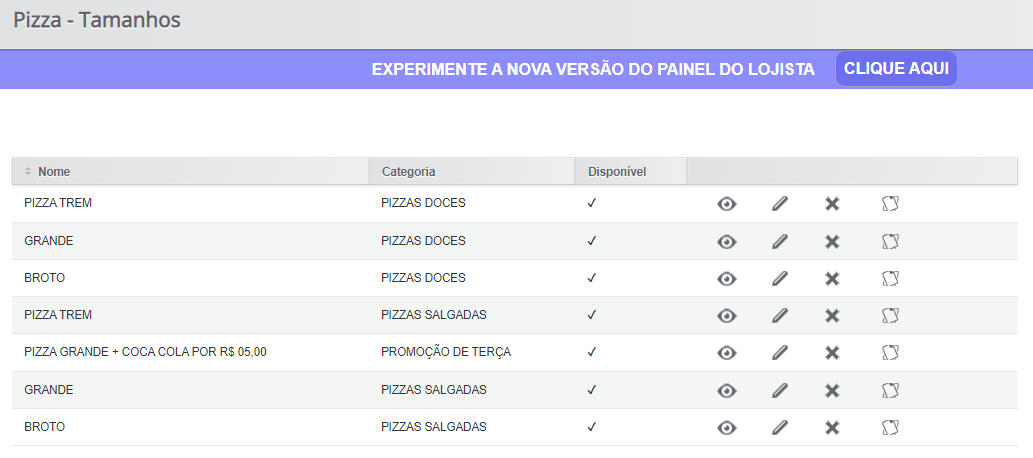This screenshot has height=458, width=1033.
Task: Toggle eye visibility for the PROMOÇÃO DE TERÇA row
Action: (x=727, y=353)
